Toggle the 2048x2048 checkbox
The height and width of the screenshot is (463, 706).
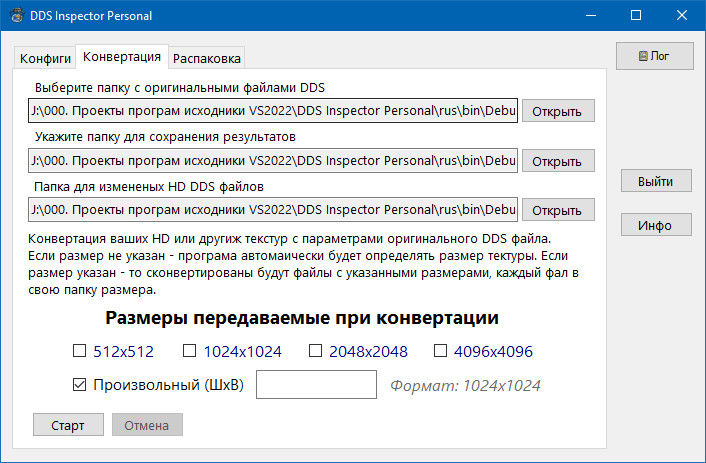(x=315, y=351)
